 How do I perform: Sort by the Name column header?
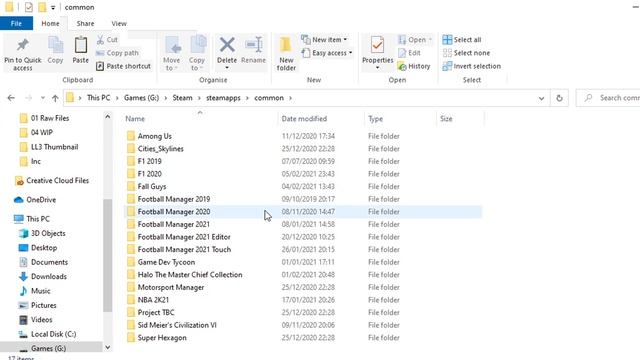tap(200, 119)
